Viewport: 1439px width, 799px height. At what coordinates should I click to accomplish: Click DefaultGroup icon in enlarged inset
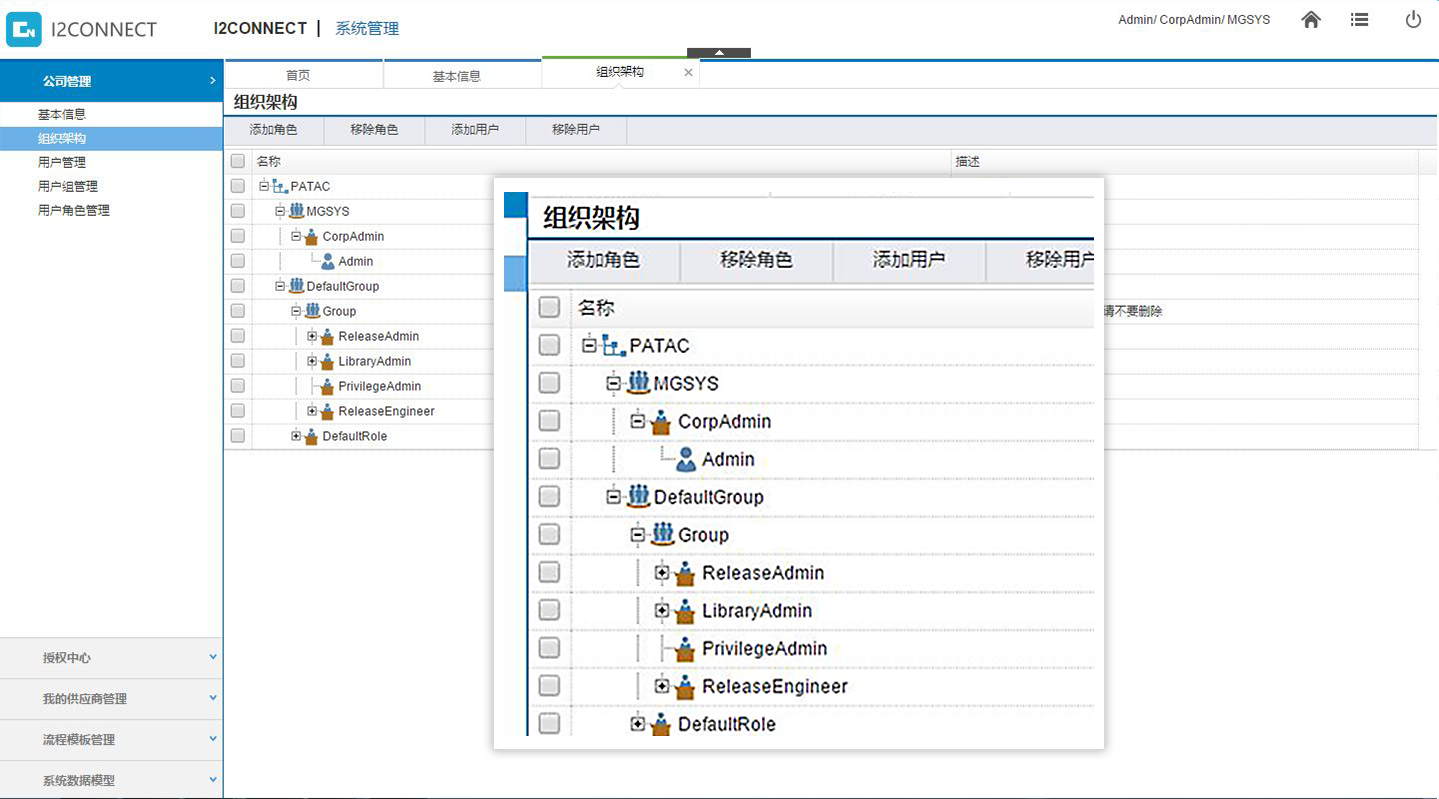(638, 497)
